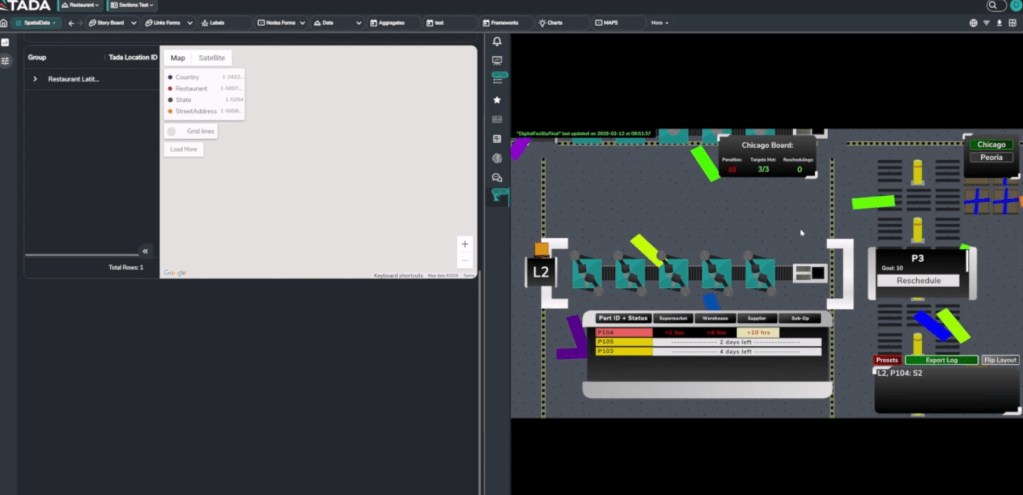The image size is (1023, 495).
Task: Open the chat bubbles icon in sidebar
Action: [x=497, y=177]
